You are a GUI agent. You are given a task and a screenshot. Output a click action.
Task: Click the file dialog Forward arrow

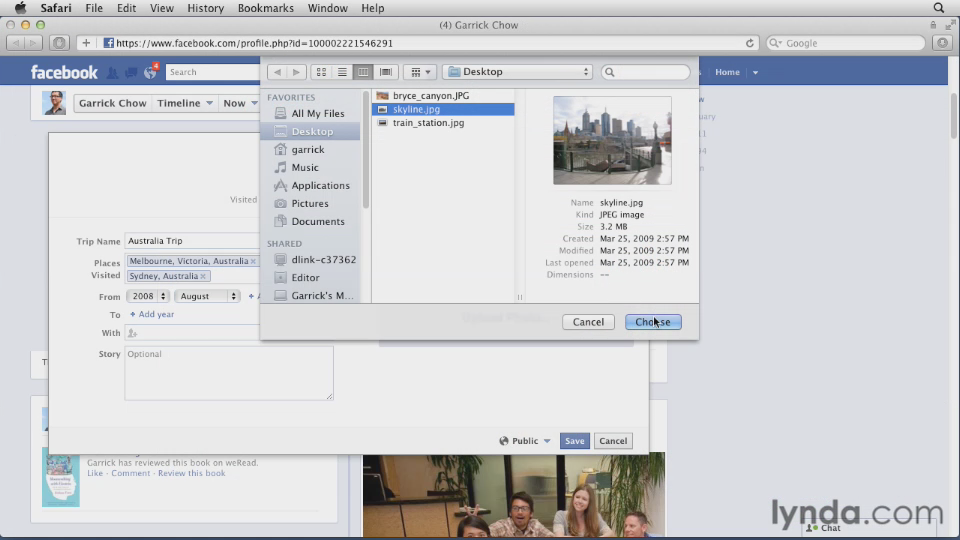(x=296, y=72)
